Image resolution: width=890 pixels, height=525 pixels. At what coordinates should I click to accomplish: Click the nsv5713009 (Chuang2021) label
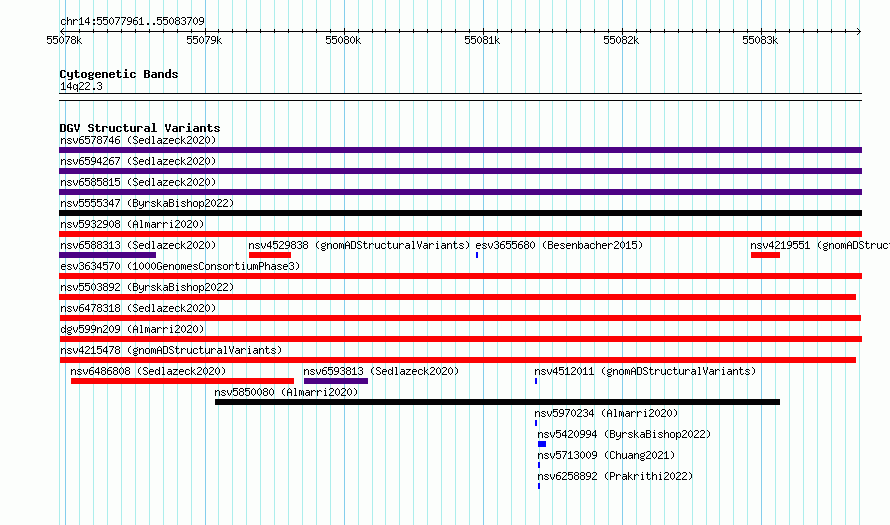[606, 455]
